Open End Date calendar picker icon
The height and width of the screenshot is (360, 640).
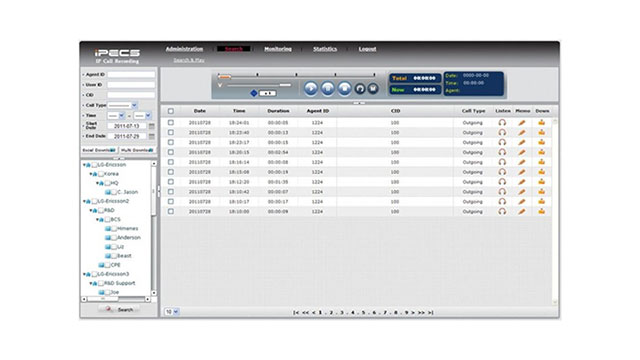pyautogui.click(x=151, y=136)
